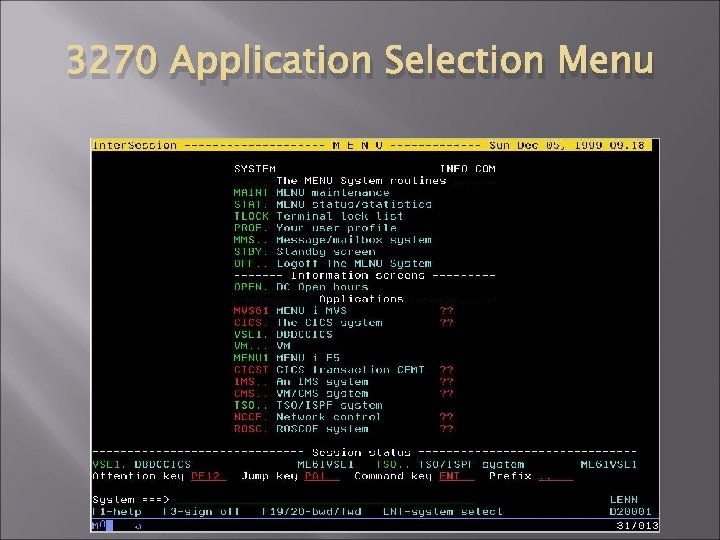Viewport: 720px width, 540px height.
Task: Click the 31/013 cursor position indicator
Action: 637,525
